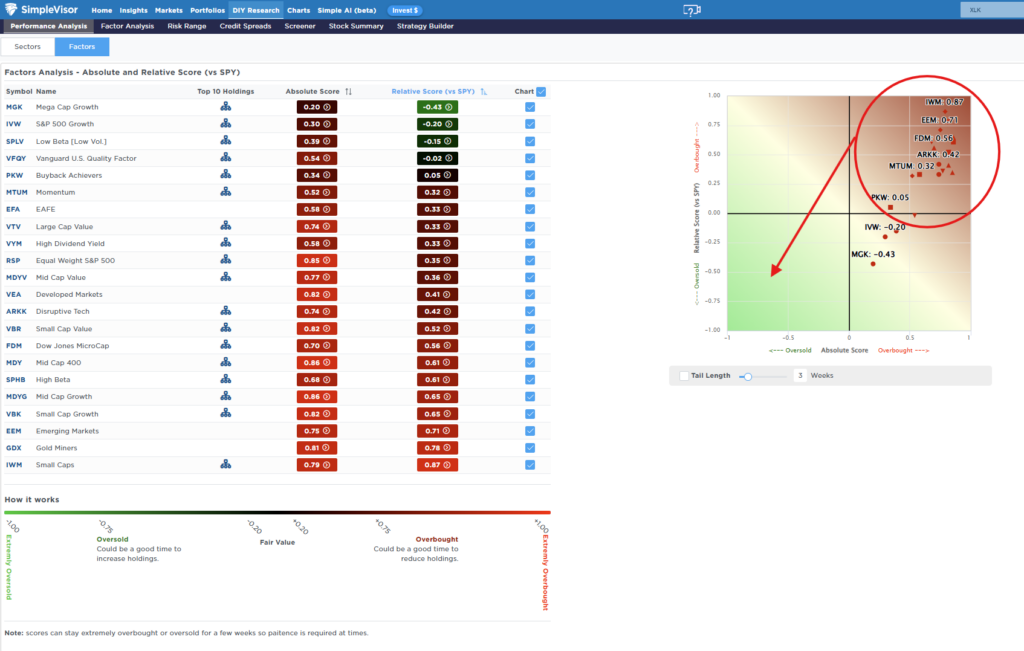
Task: Click the ticker search field showing XLK
Action: click(x=988, y=10)
